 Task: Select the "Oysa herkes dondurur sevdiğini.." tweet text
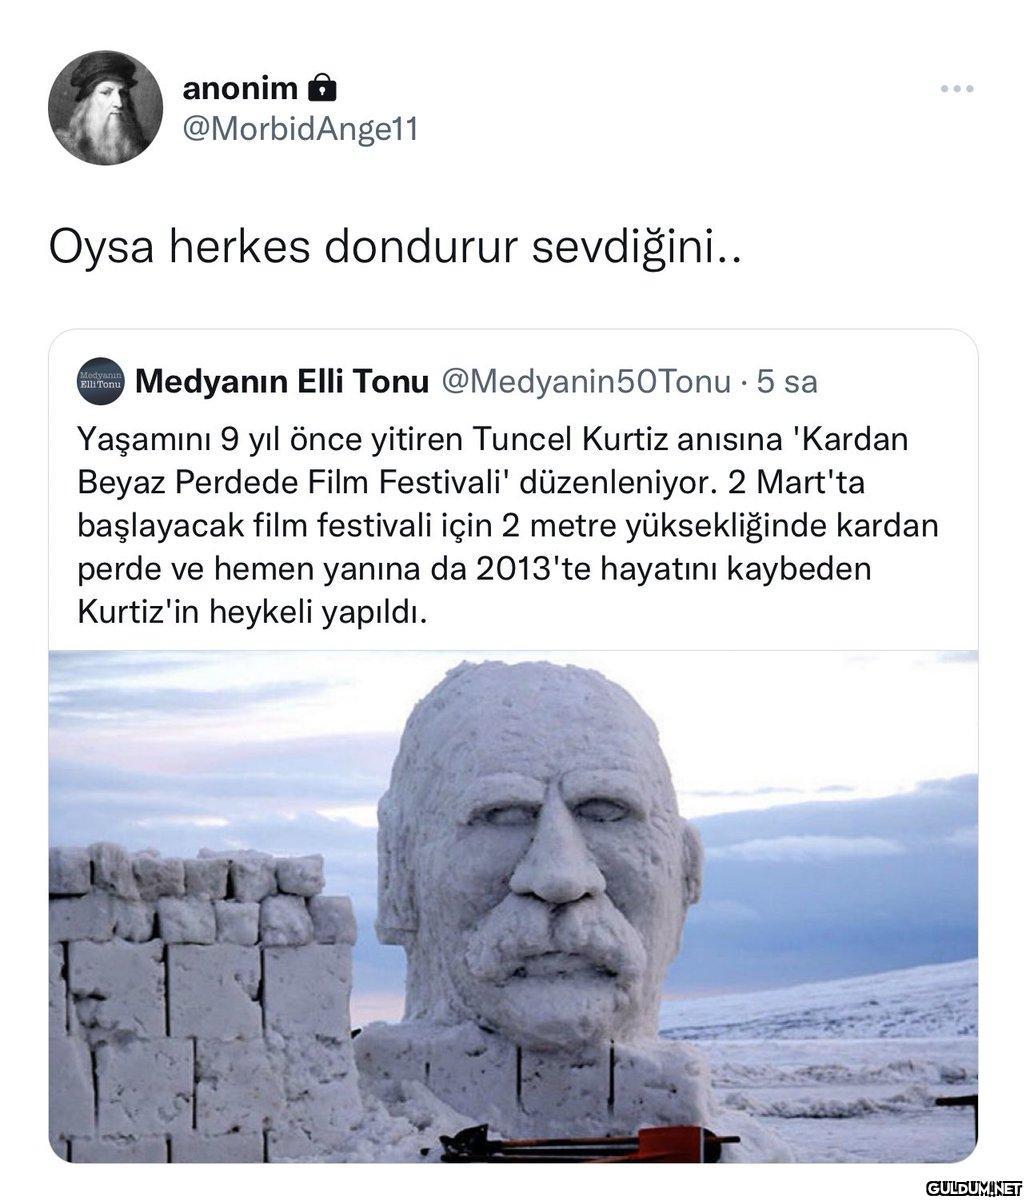pos(396,248)
